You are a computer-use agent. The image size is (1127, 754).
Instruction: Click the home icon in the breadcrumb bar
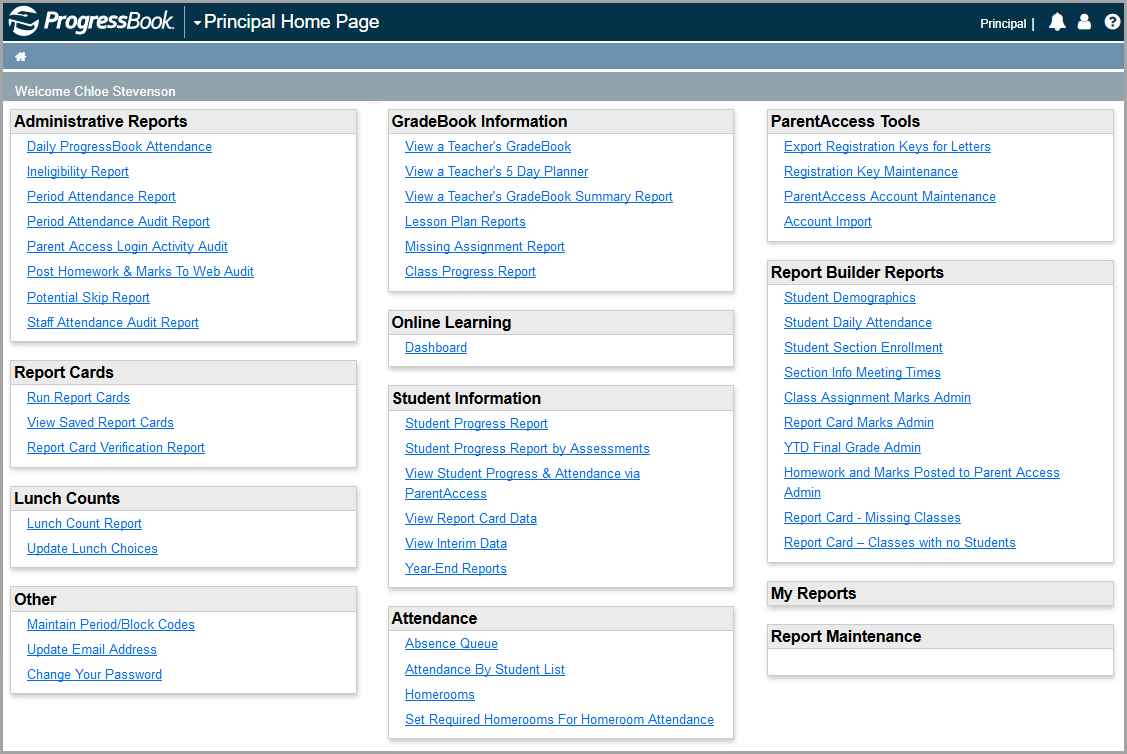[x=20, y=57]
